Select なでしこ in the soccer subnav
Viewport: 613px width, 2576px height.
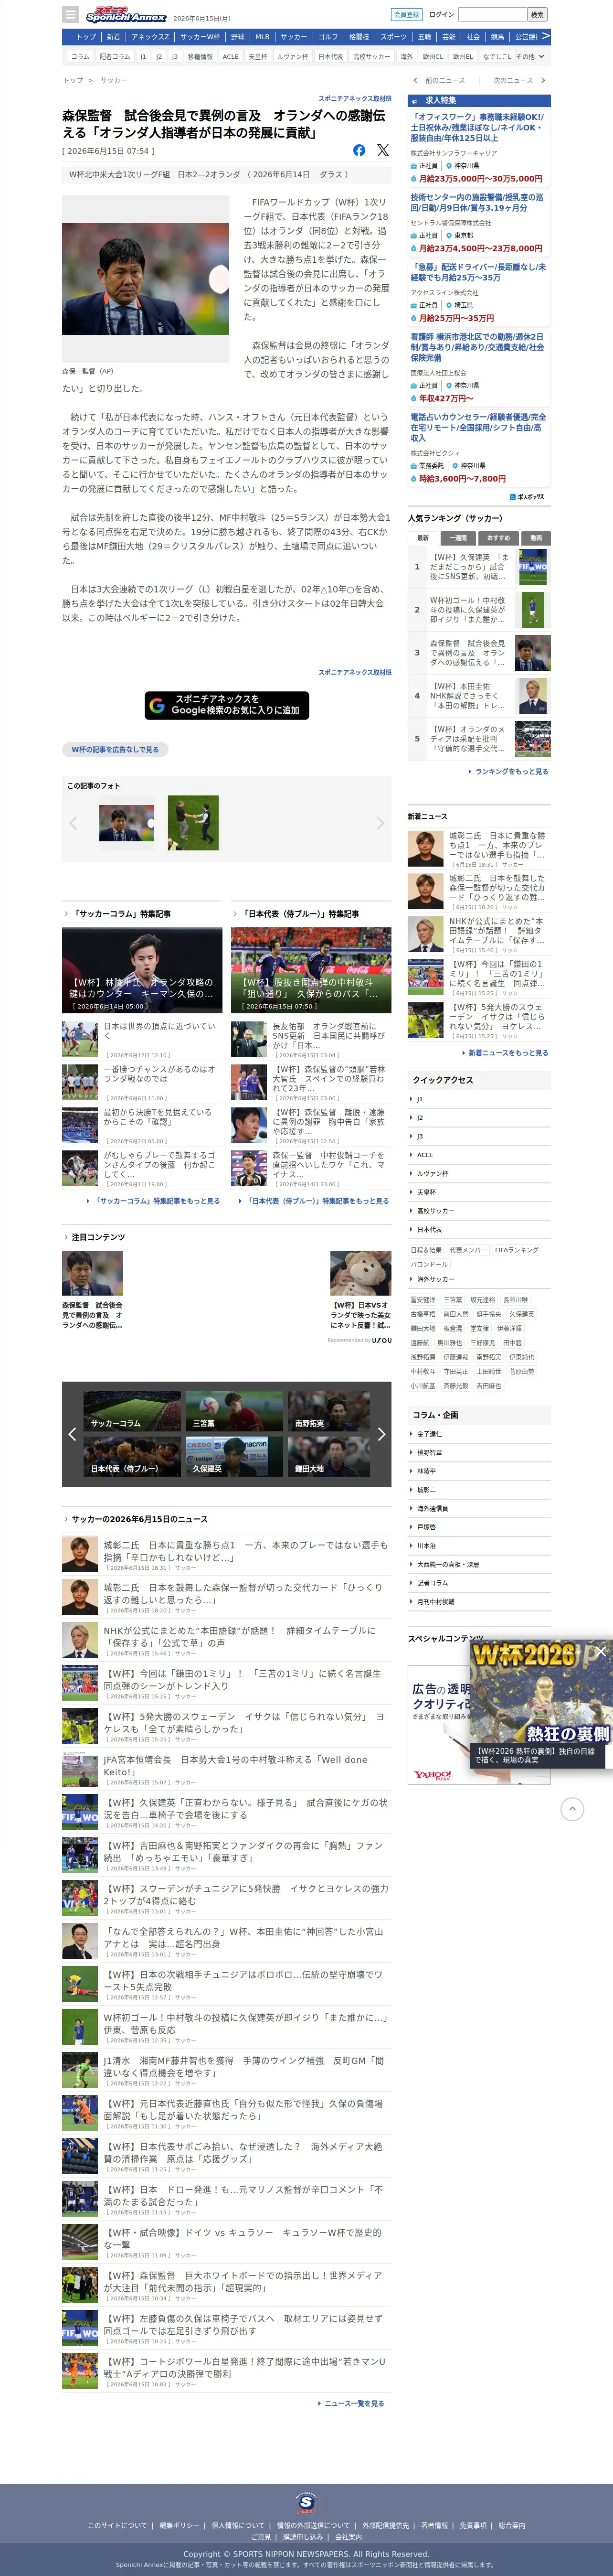[497, 57]
